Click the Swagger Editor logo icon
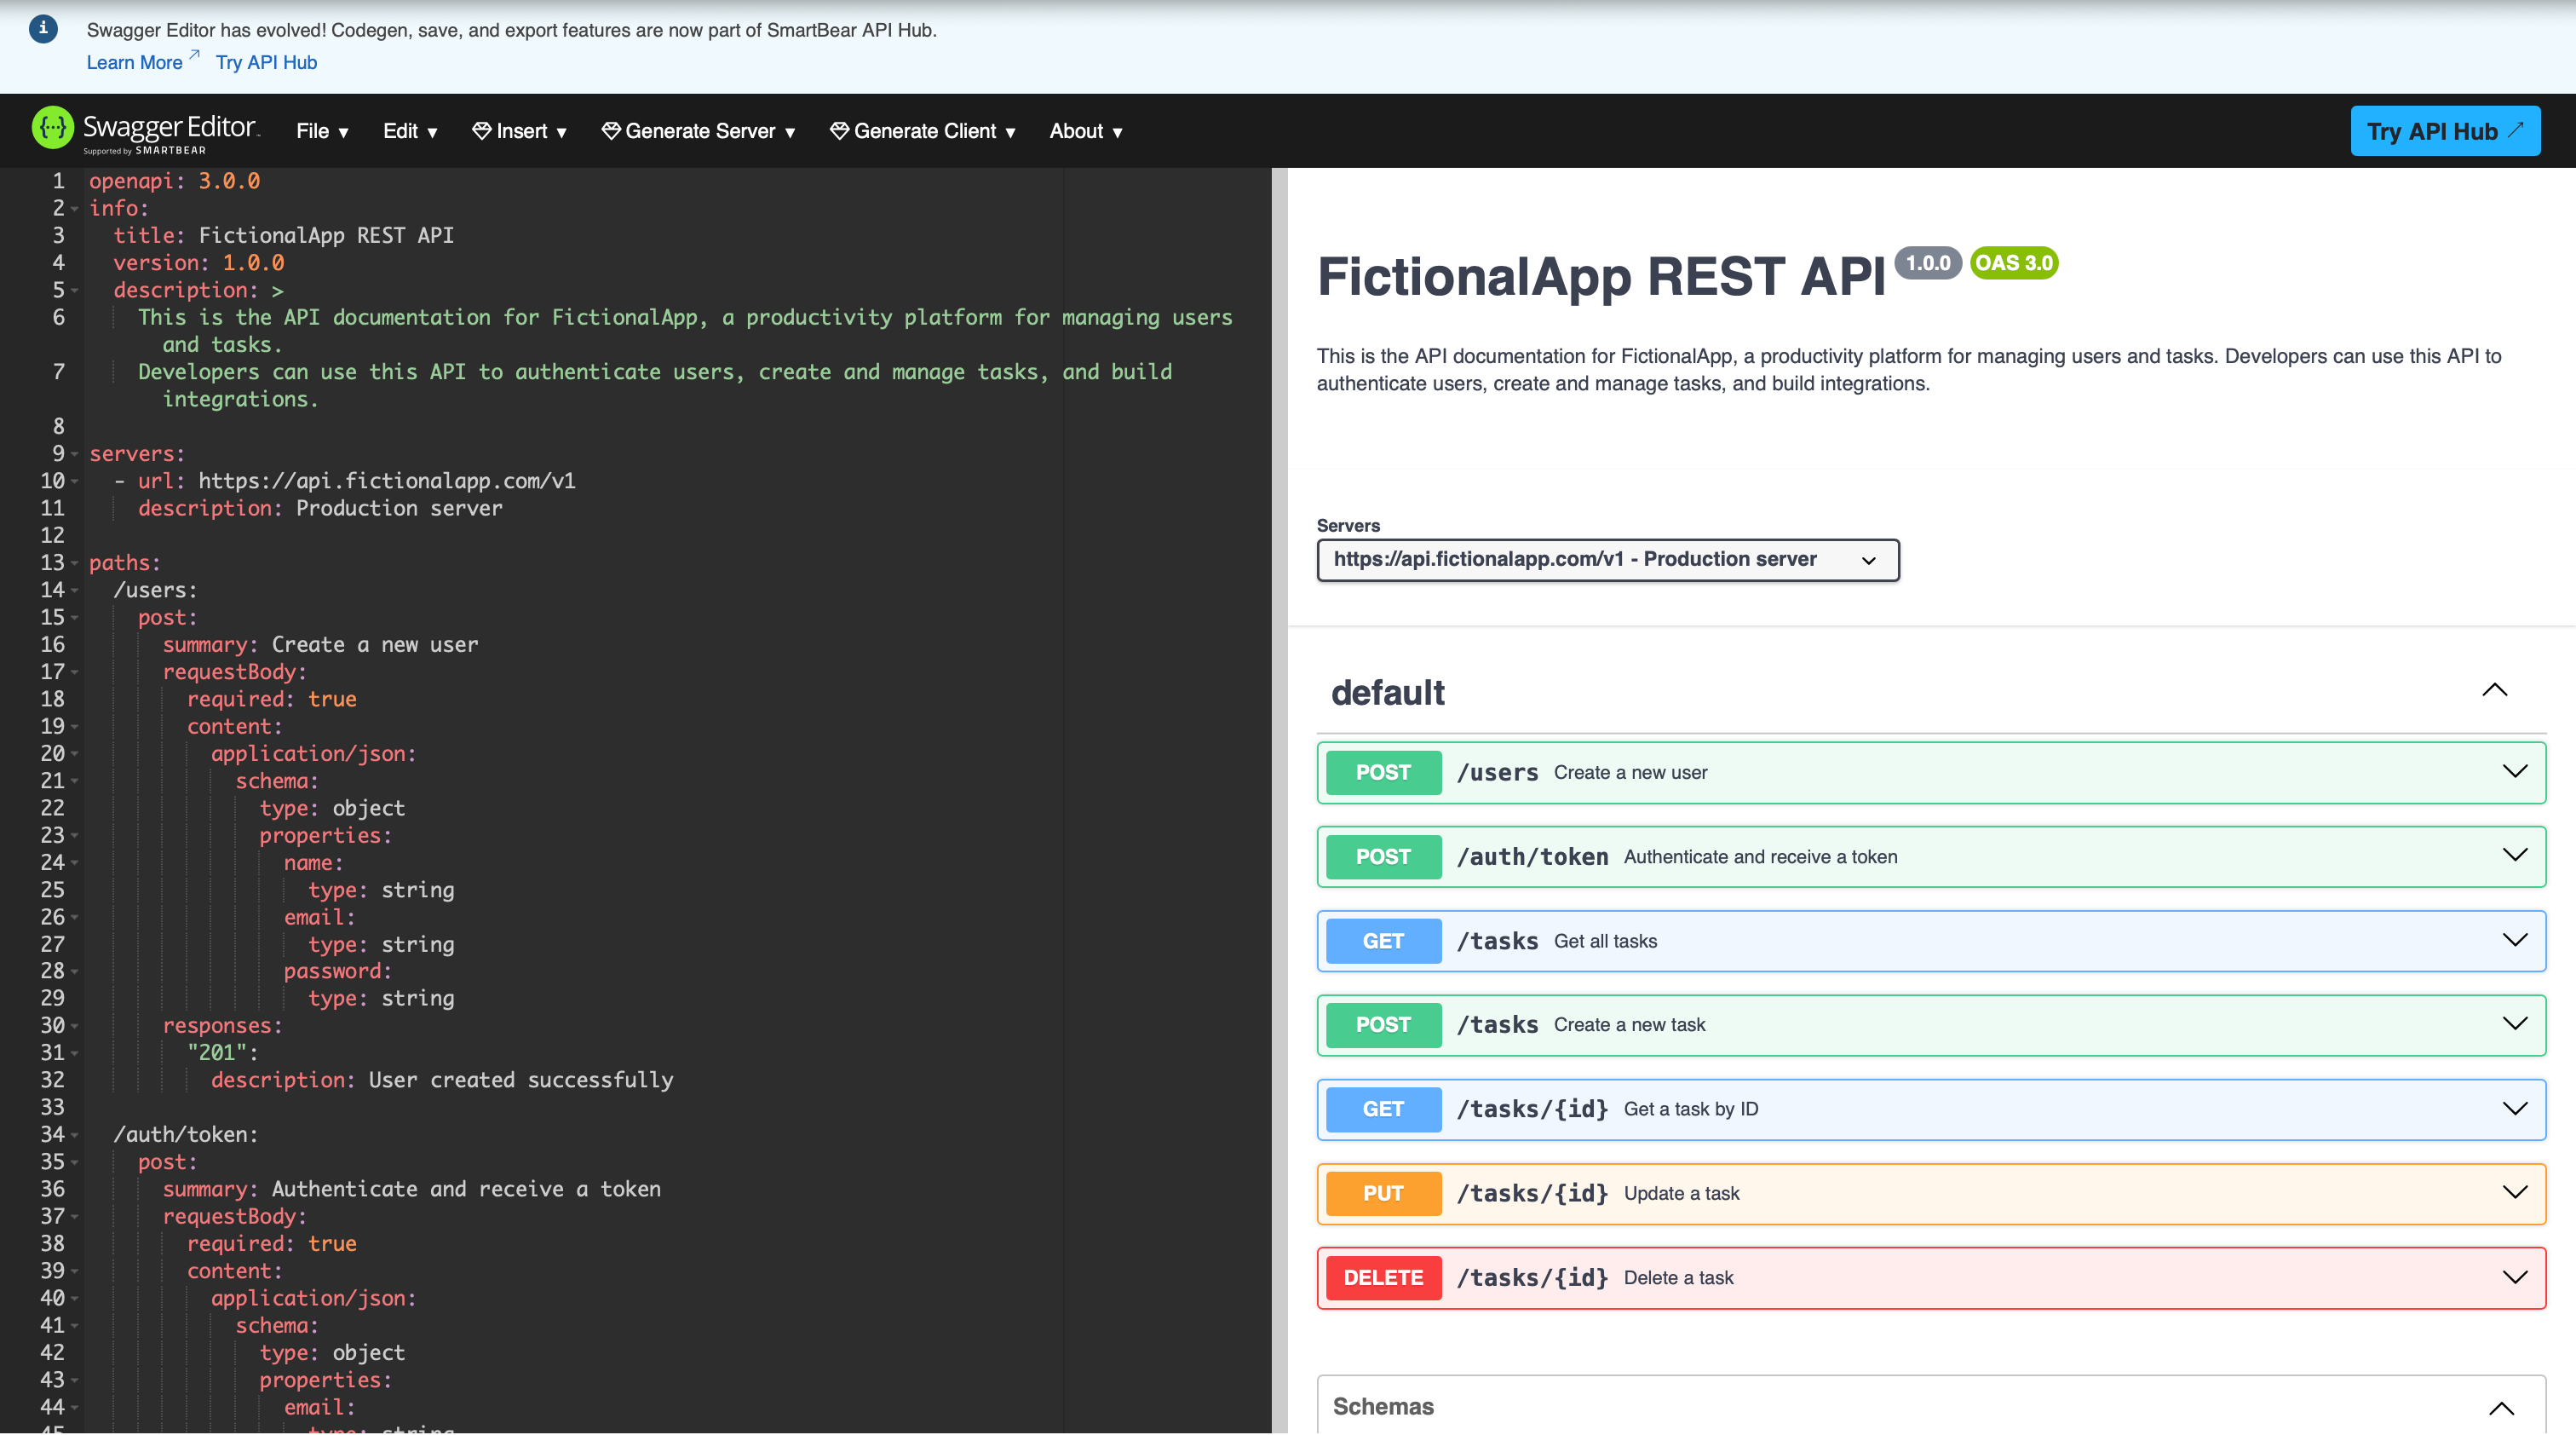The width and height of the screenshot is (2576, 1435). [53, 128]
